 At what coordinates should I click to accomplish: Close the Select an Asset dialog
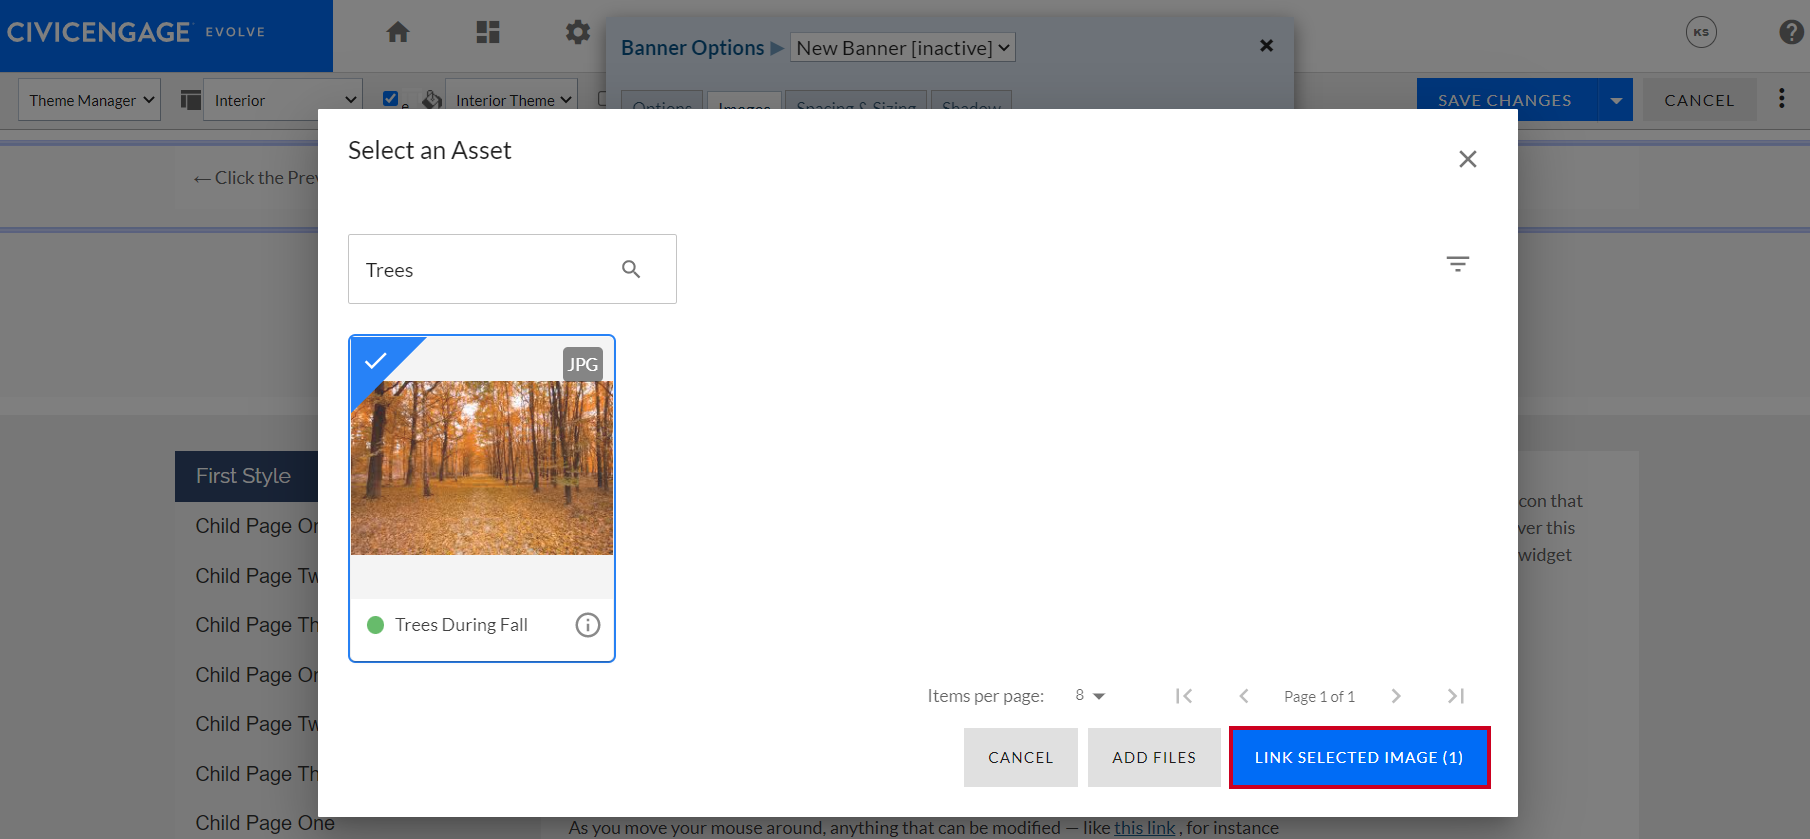(x=1467, y=159)
